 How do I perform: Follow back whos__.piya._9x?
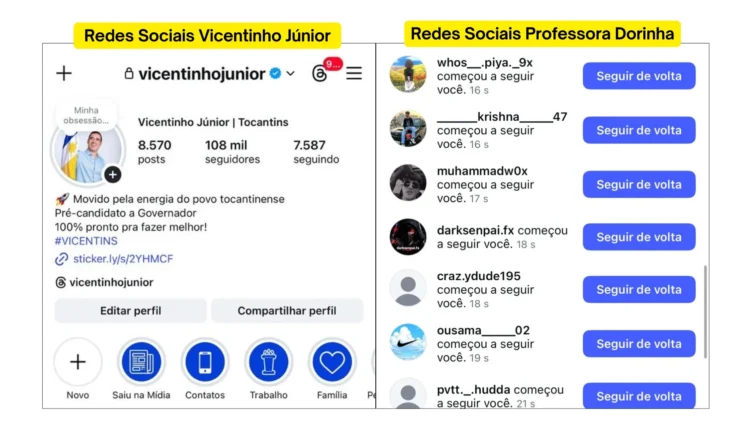[x=639, y=76]
